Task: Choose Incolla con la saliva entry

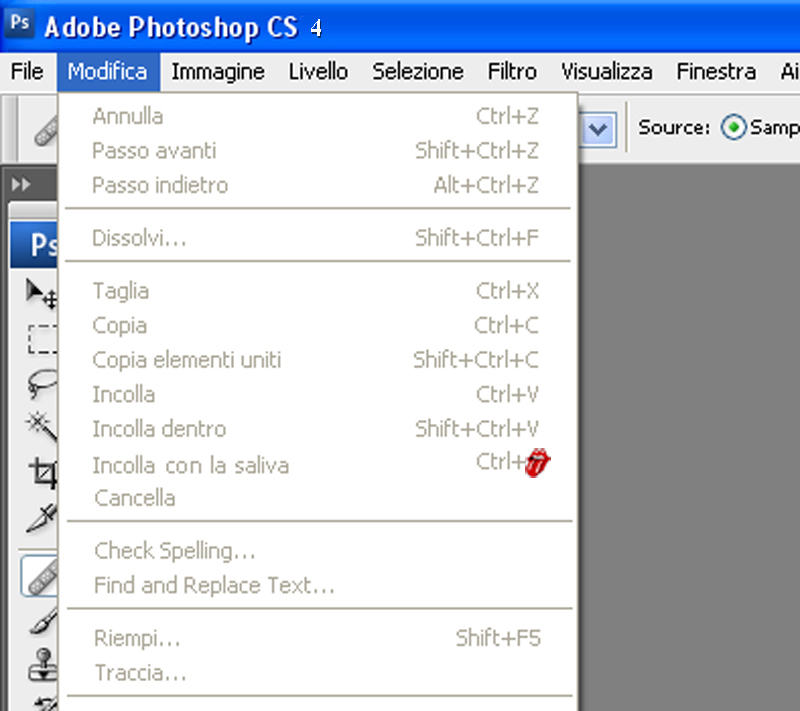Action: pos(317,465)
